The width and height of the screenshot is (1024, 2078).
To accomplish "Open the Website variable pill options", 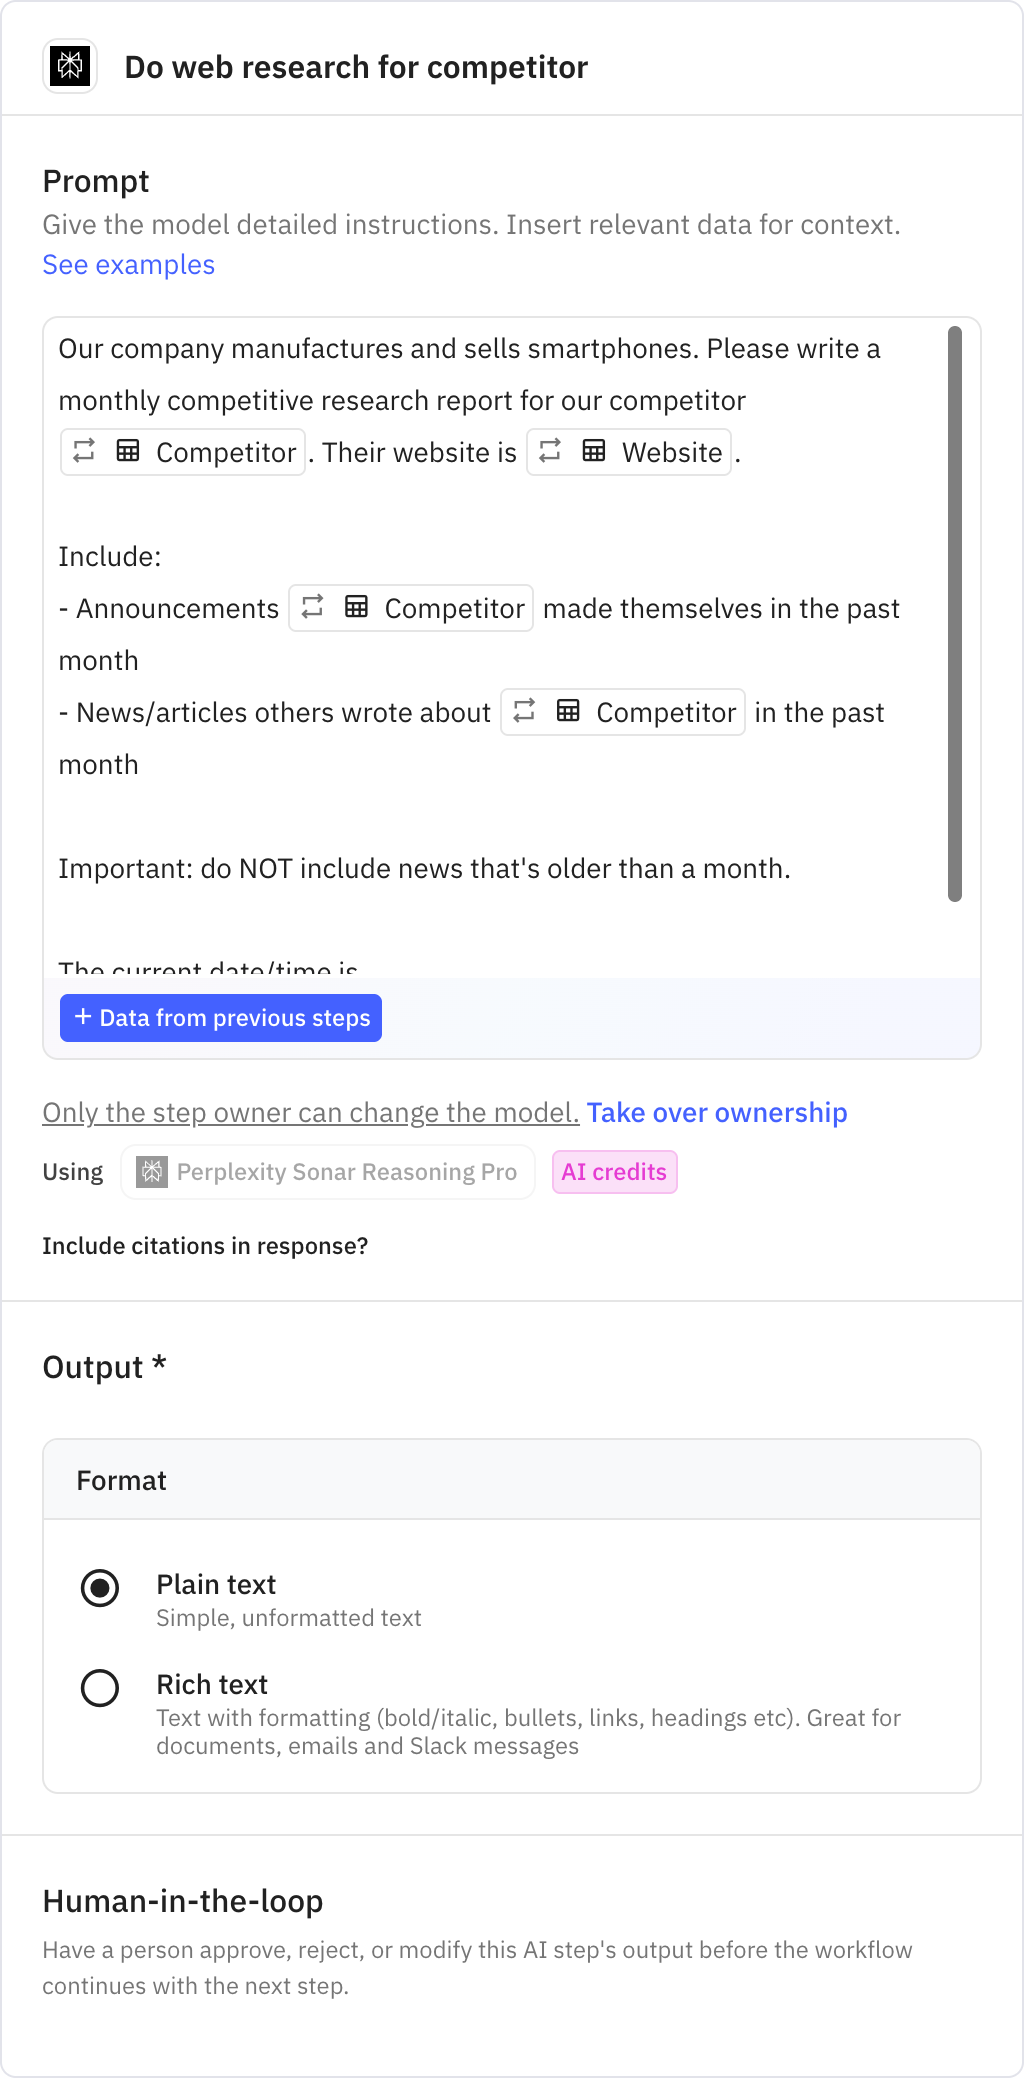I will click(672, 452).
